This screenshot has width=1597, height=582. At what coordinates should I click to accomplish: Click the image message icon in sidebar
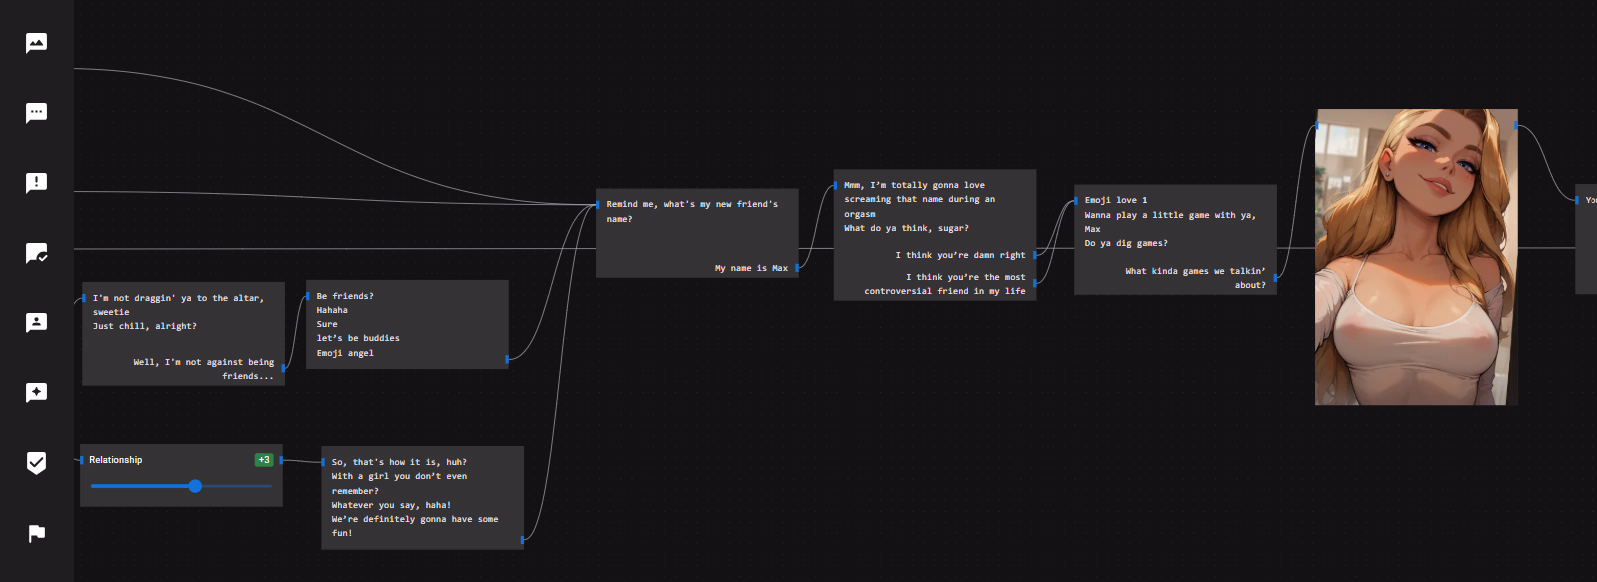(x=36, y=43)
